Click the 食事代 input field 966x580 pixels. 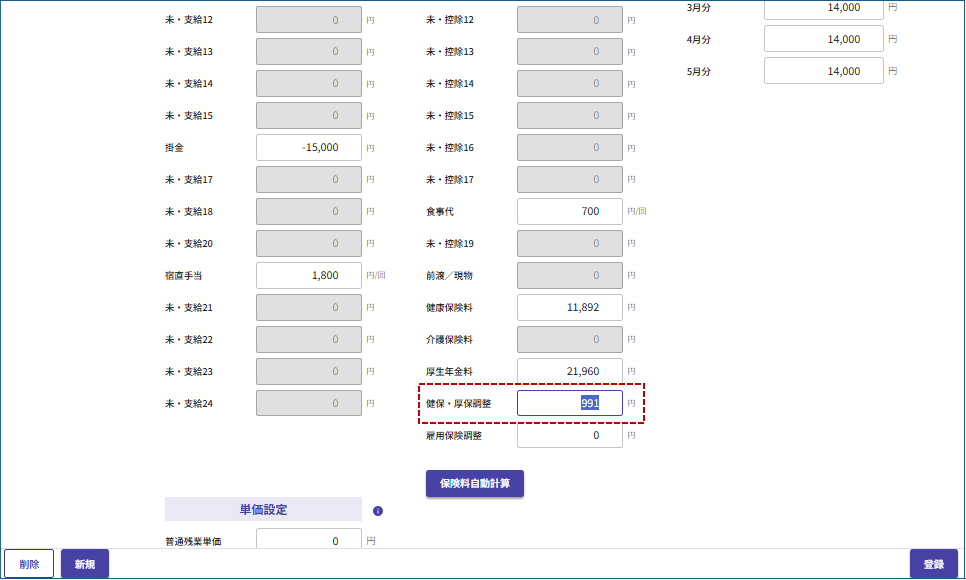click(x=569, y=211)
